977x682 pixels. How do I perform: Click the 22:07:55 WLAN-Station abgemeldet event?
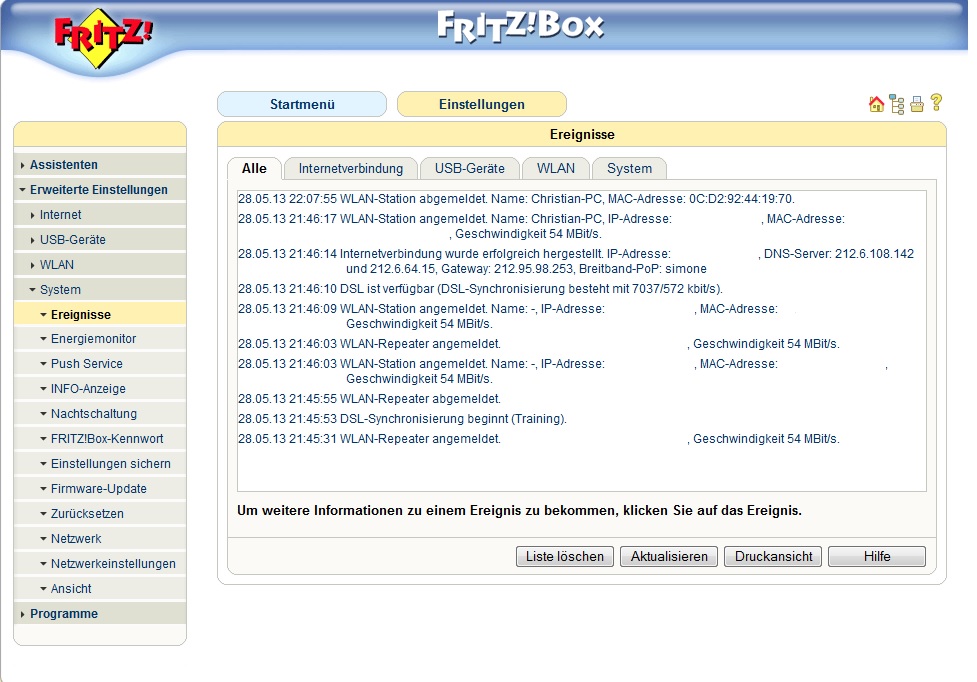coord(517,199)
